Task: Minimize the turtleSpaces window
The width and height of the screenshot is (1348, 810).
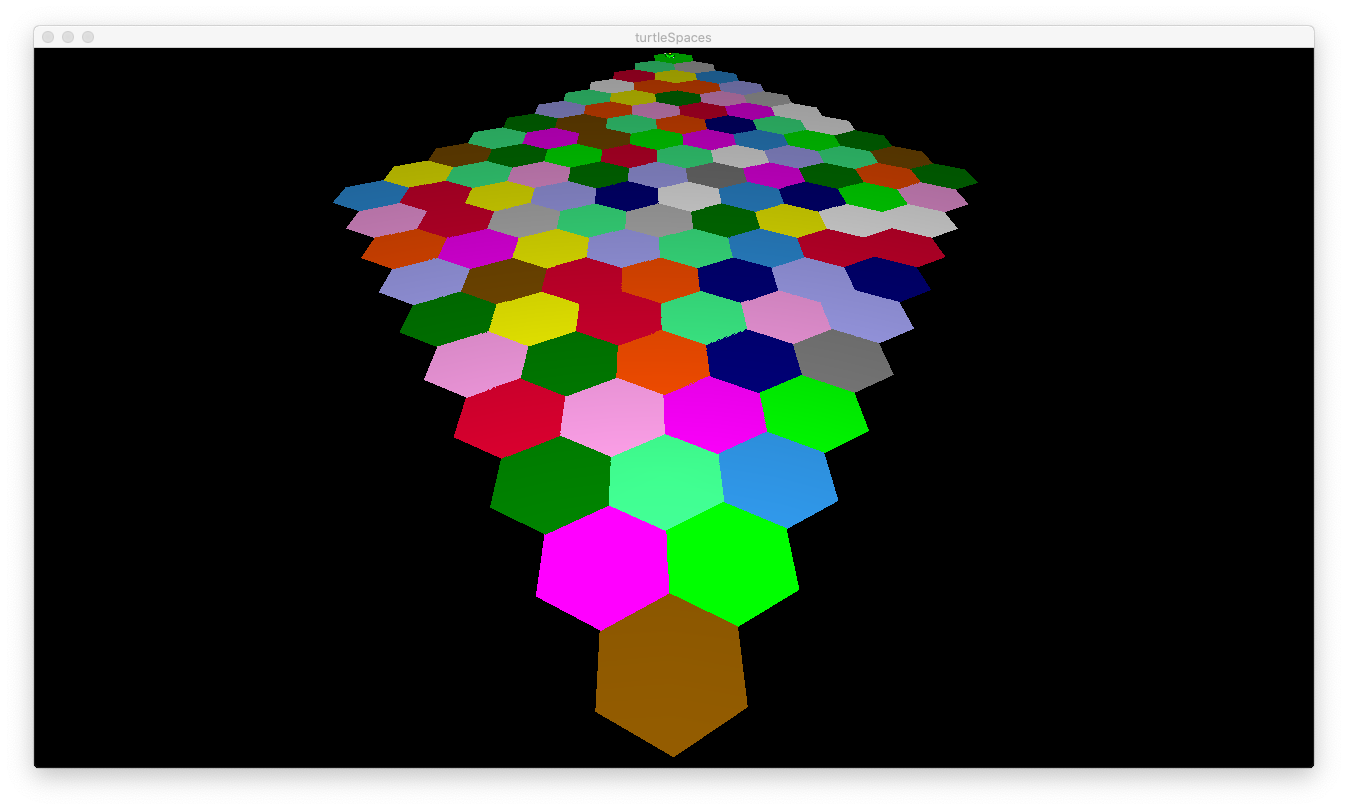Action: click(x=68, y=37)
